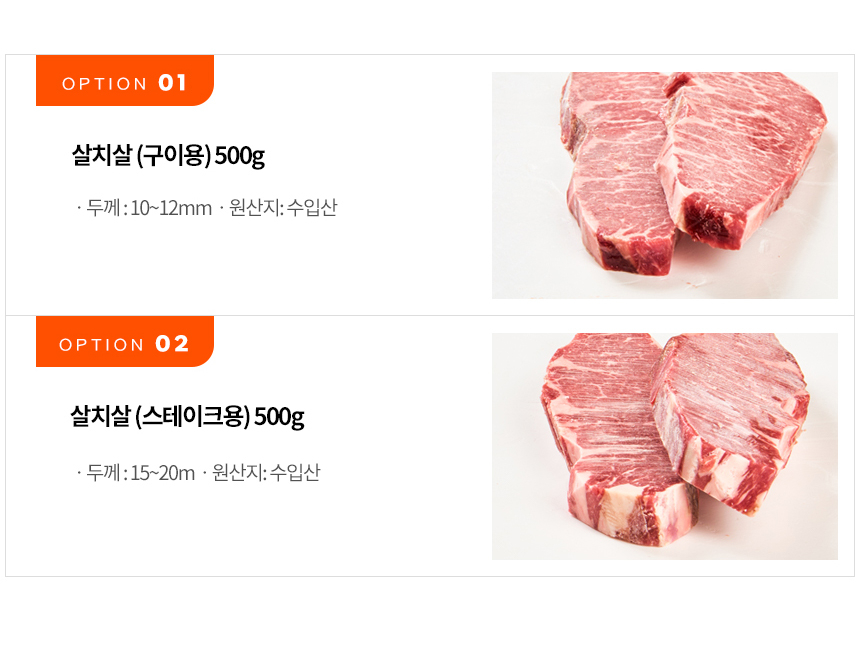Click the bold 02 number in the second badge
The image size is (860, 652).
pyautogui.click(x=172, y=344)
